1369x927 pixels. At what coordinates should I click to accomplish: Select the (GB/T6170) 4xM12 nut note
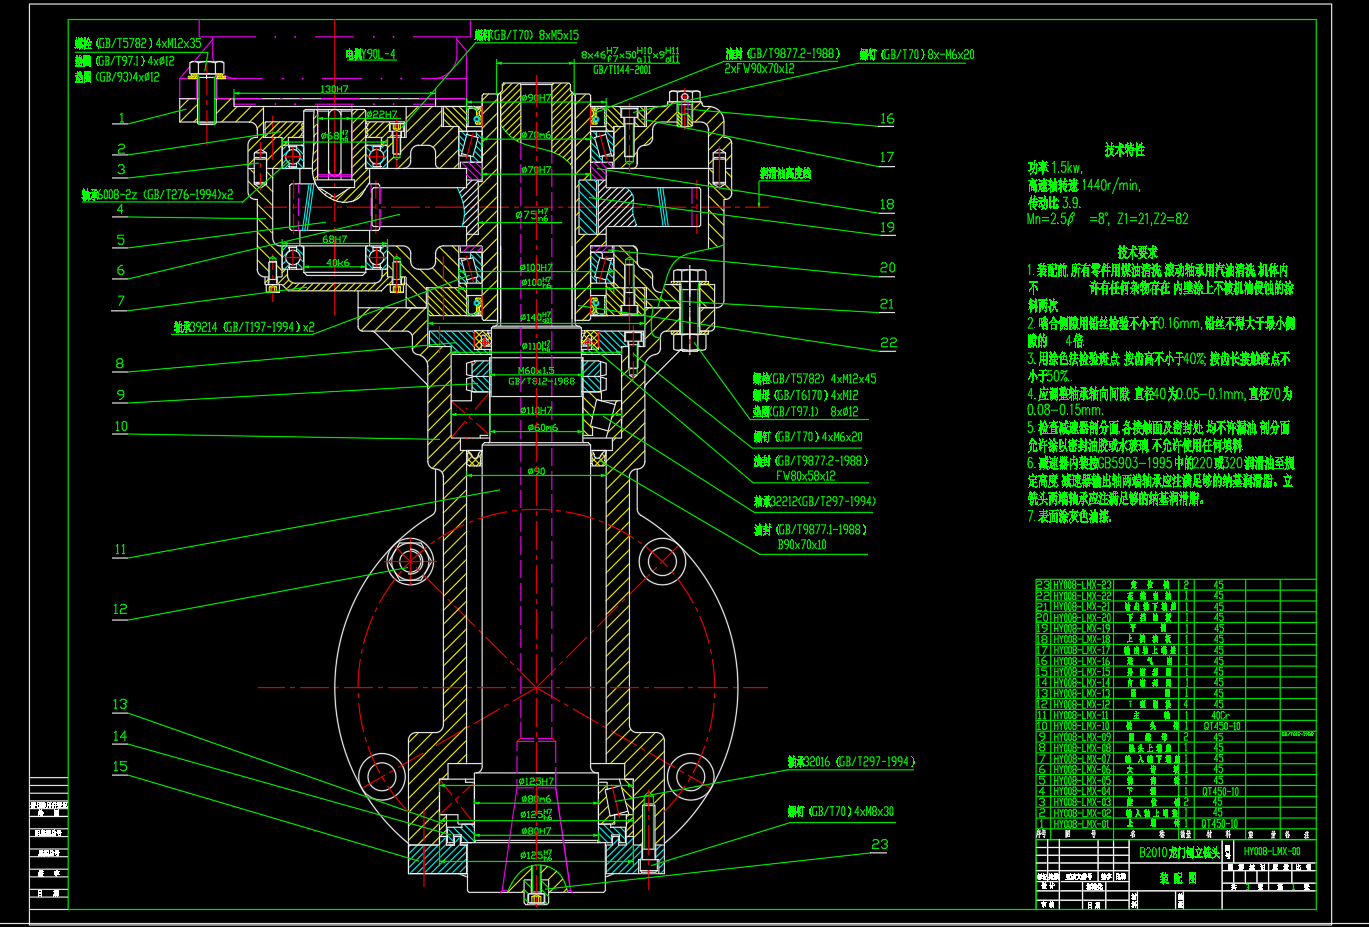[806, 395]
